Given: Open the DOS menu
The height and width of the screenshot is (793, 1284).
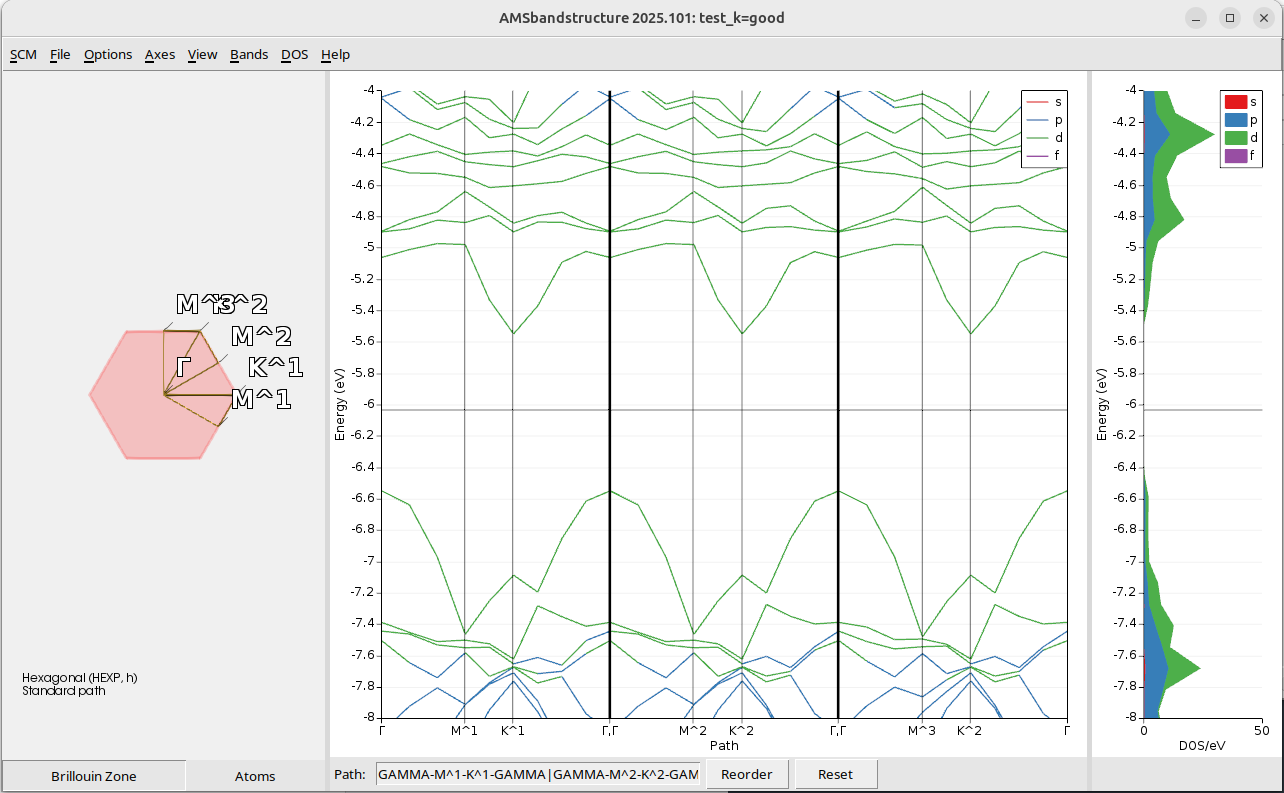Looking at the screenshot, I should 294,54.
